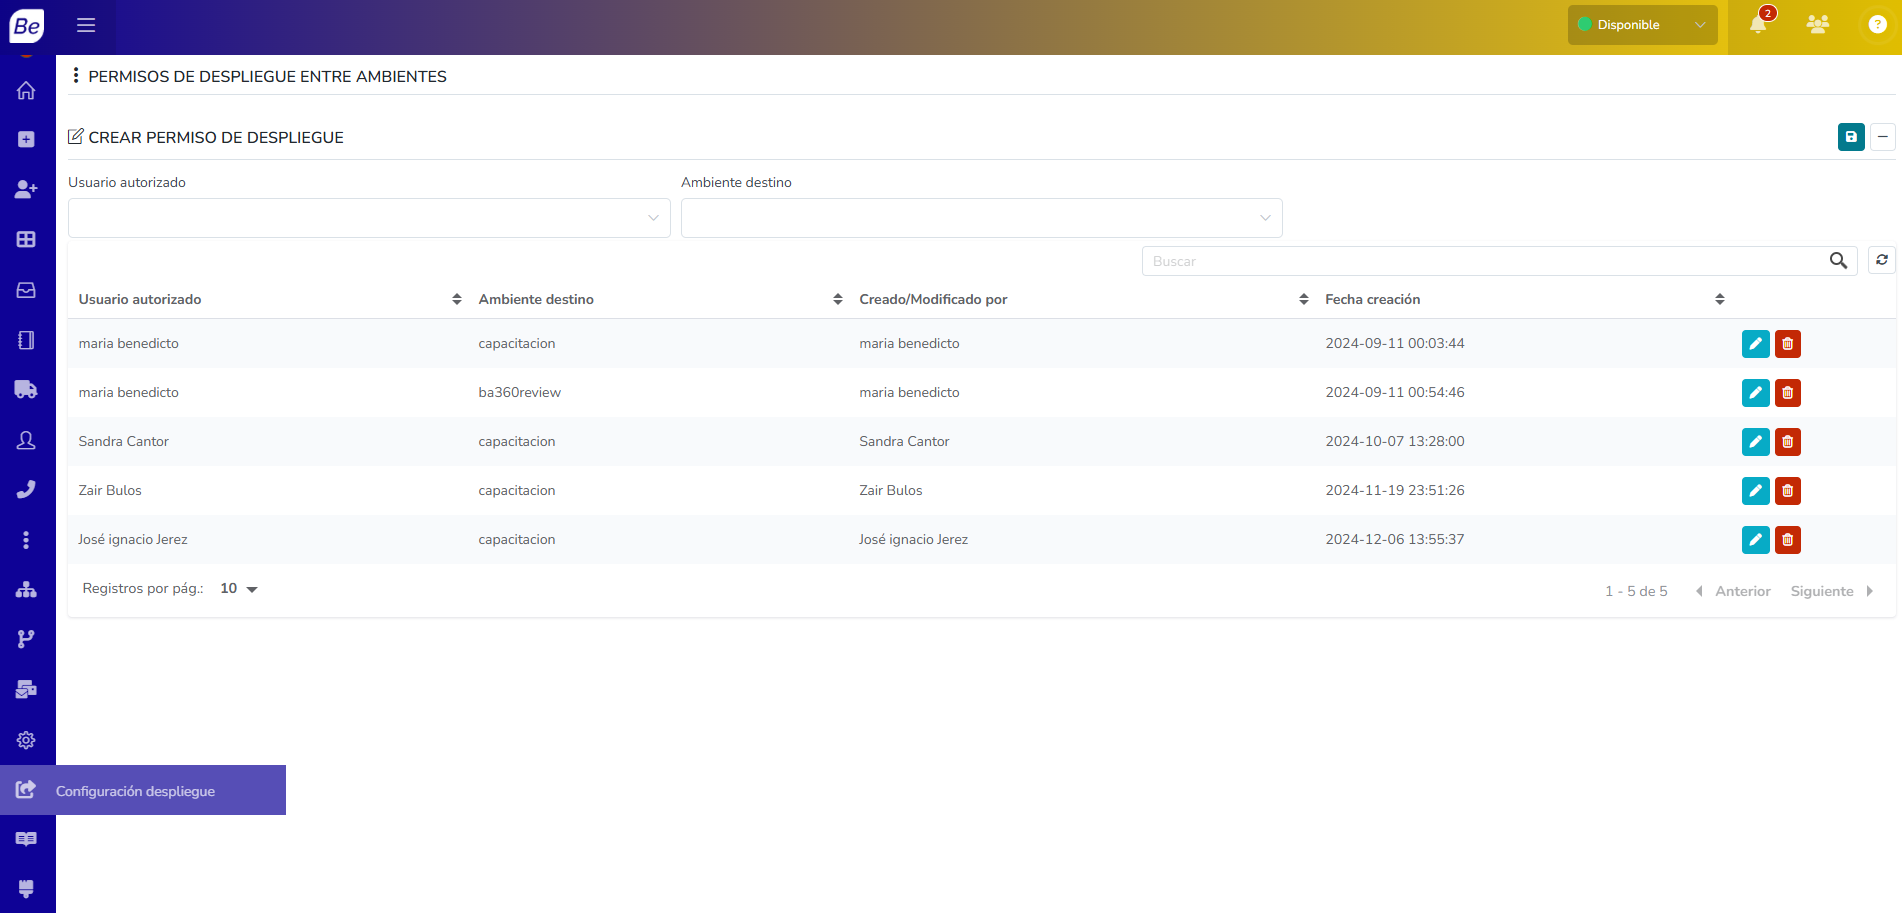The width and height of the screenshot is (1902, 913).
Task: Select Configuración despliegue in sidebar
Action: coord(135,791)
